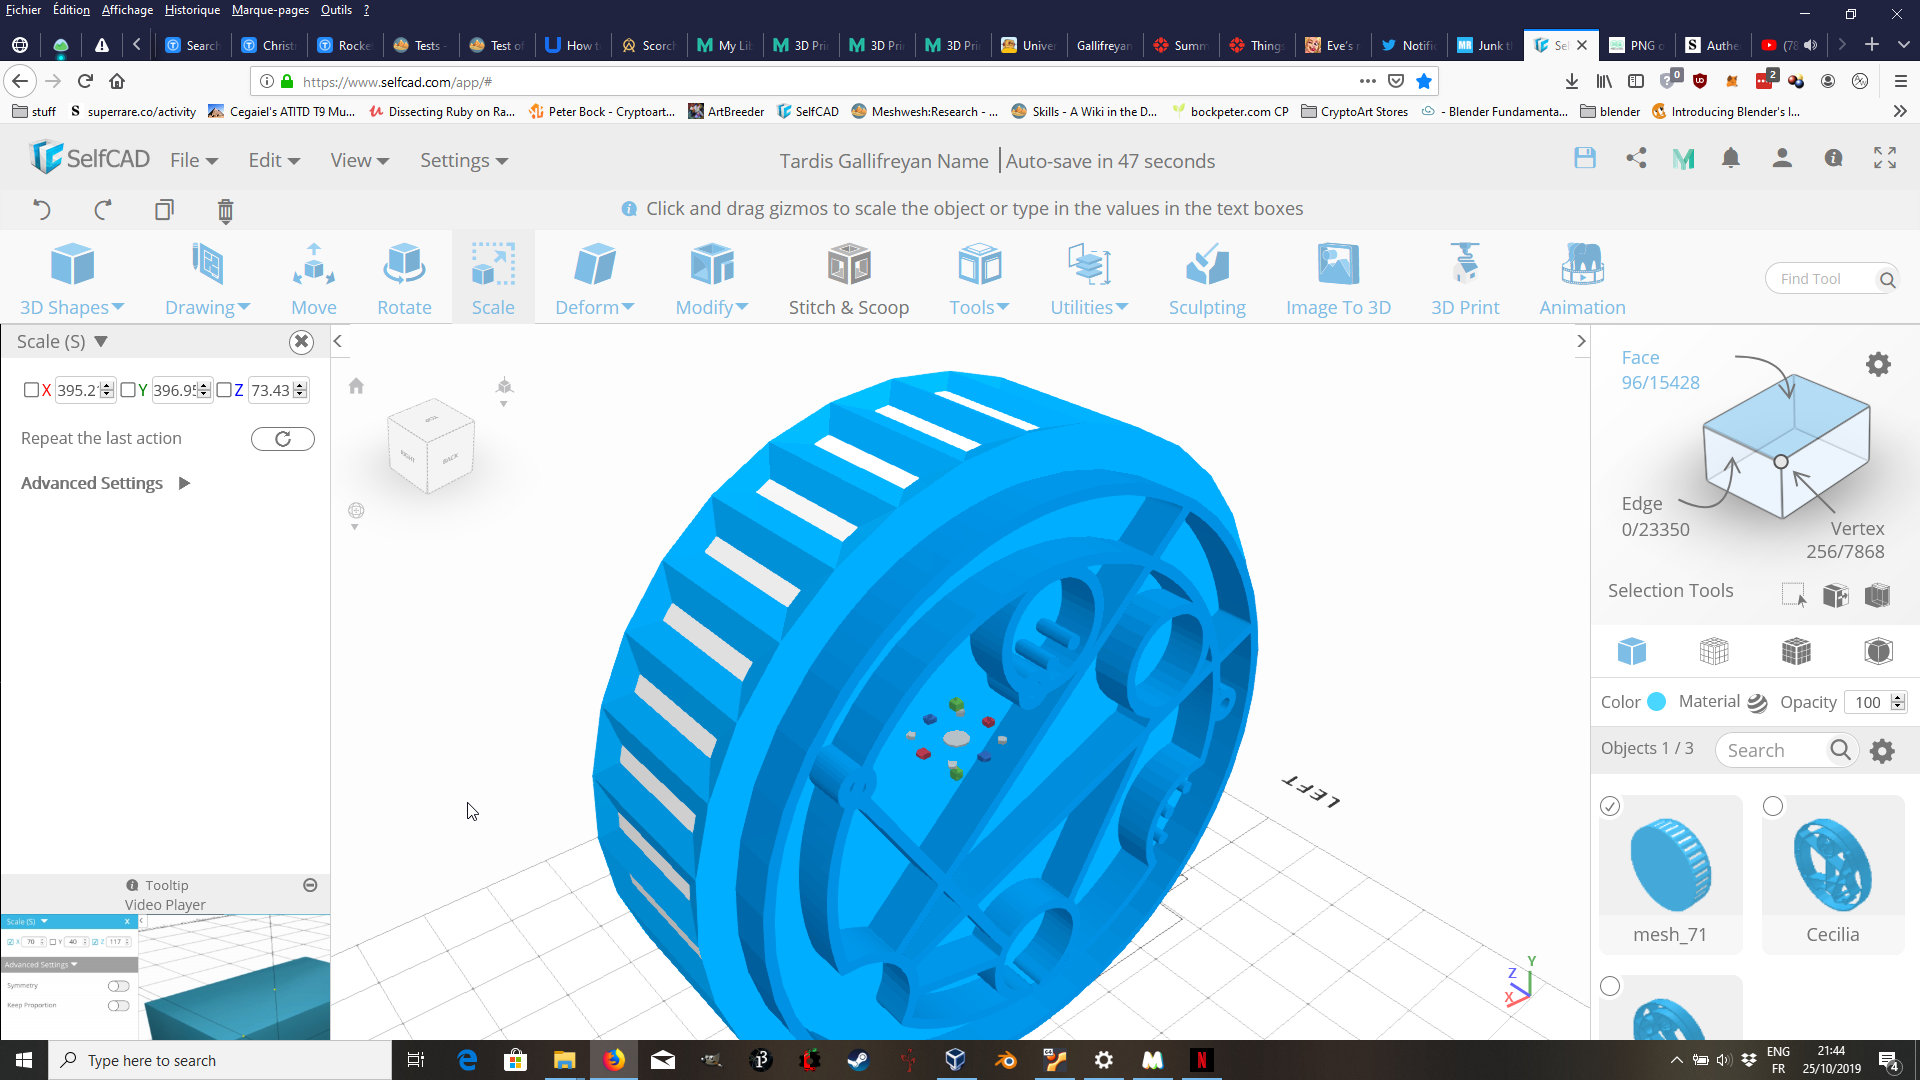Viewport: 1920px width, 1080px height.
Task: Select the Cecilia object radio button
Action: 1773,806
